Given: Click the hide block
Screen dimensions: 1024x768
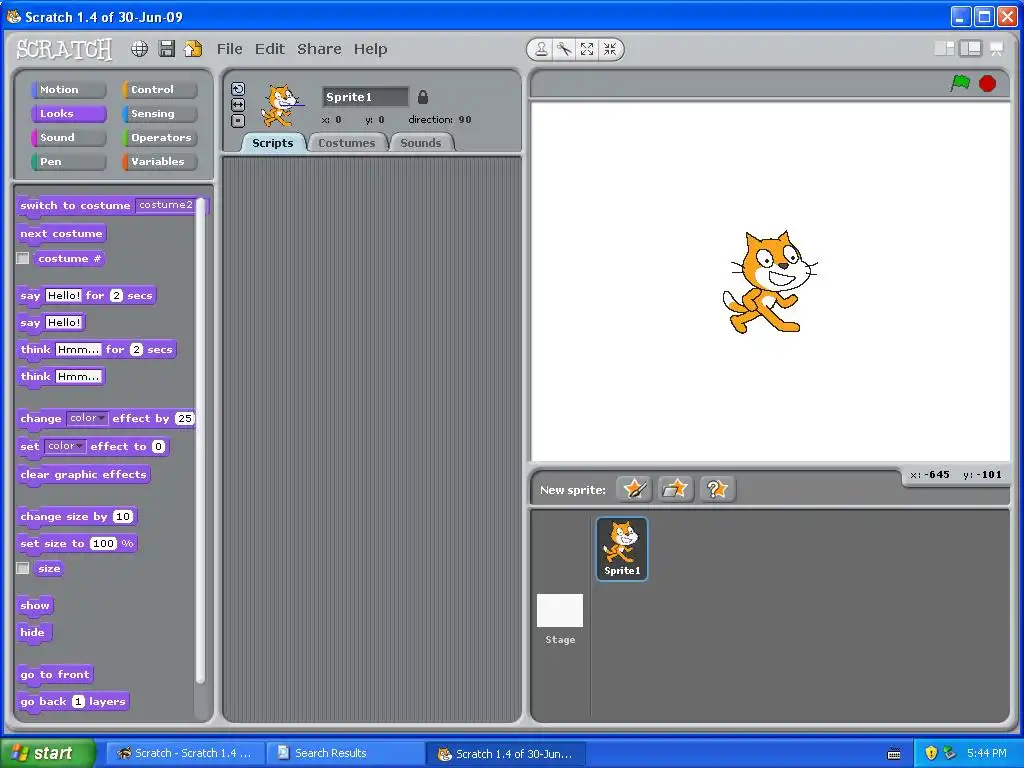Looking at the screenshot, I should pyautogui.click(x=33, y=632).
